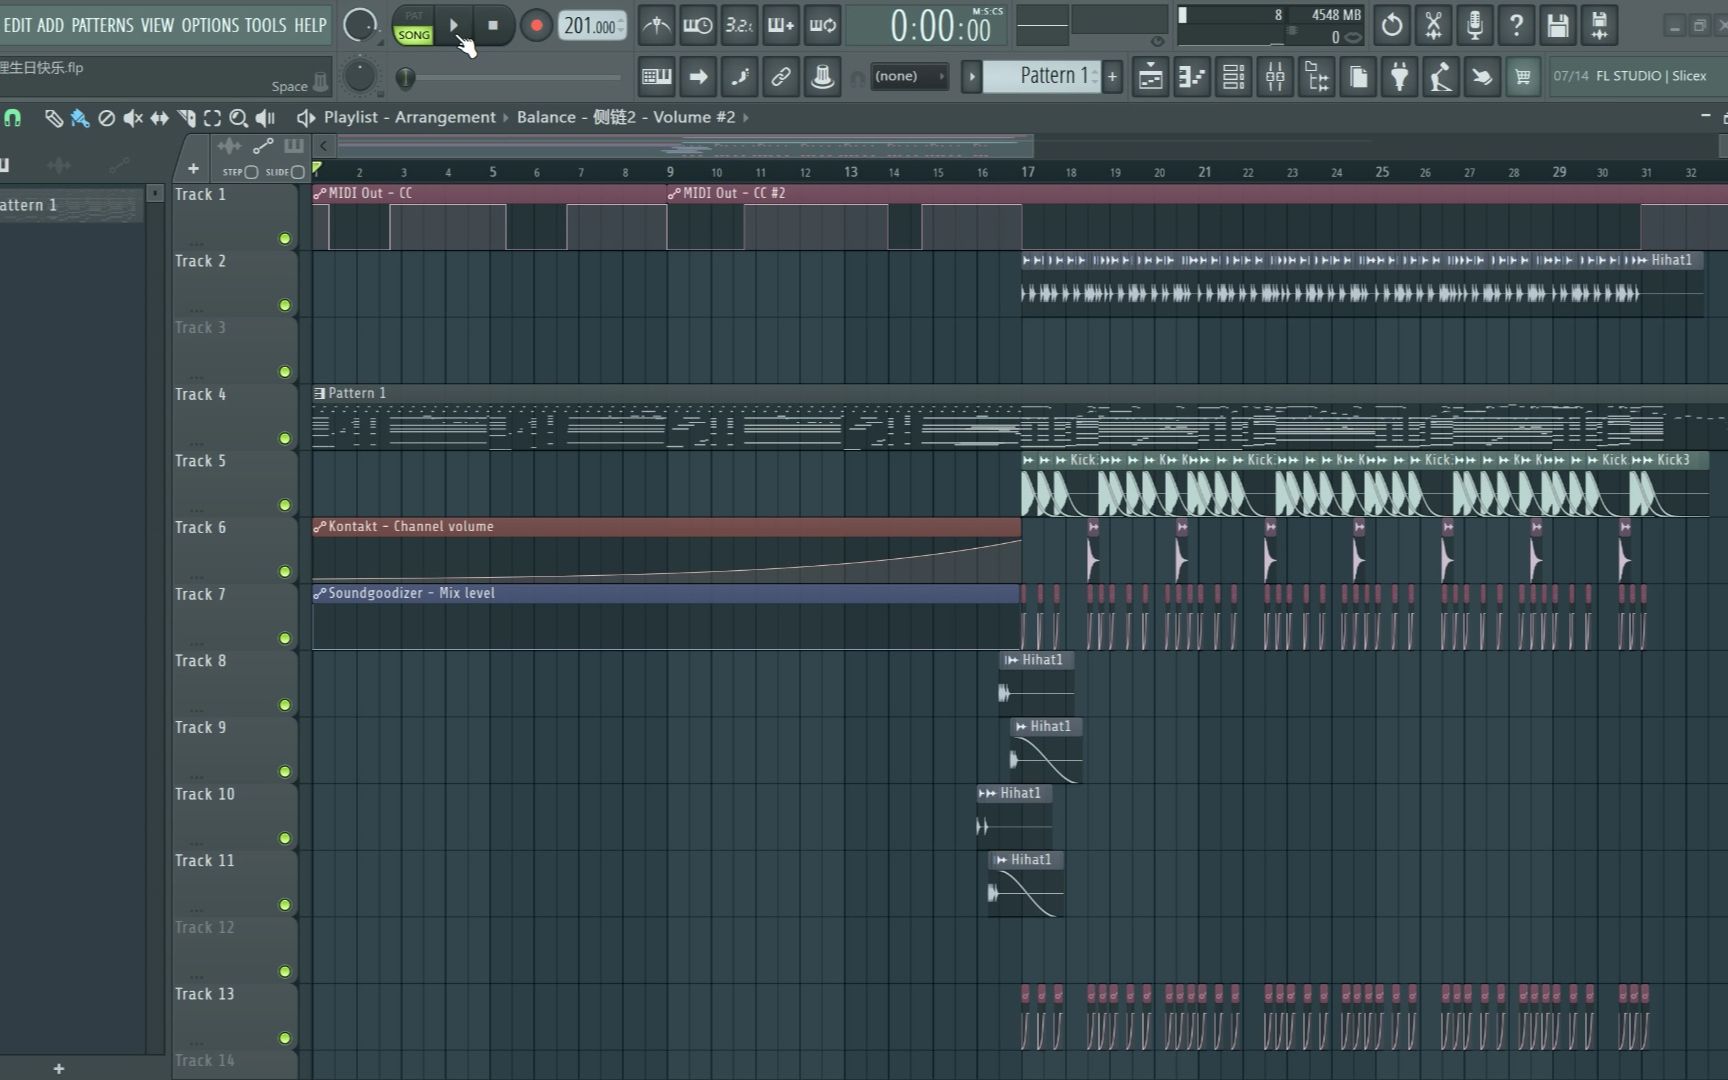The width and height of the screenshot is (1728, 1080).
Task: Click the tempo field showing 201.000
Action: pyautogui.click(x=592, y=25)
